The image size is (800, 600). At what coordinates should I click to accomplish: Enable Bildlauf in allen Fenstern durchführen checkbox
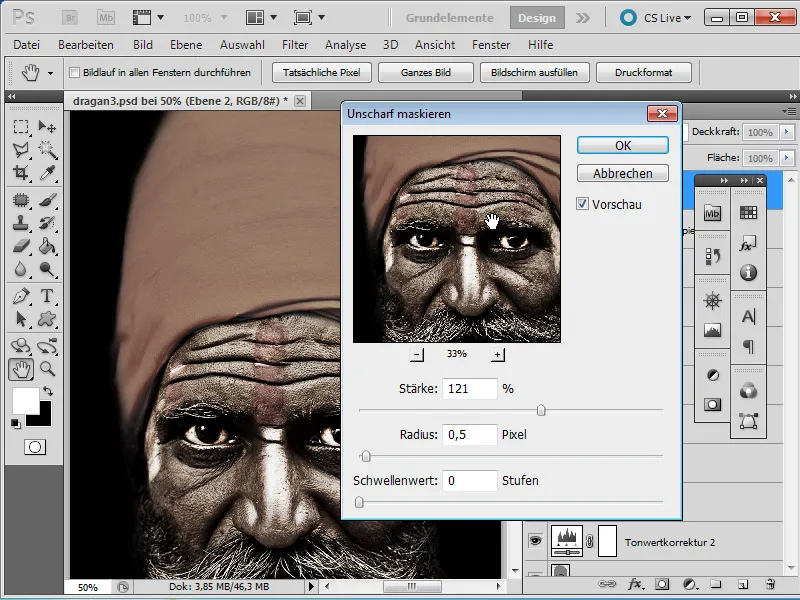point(74,72)
